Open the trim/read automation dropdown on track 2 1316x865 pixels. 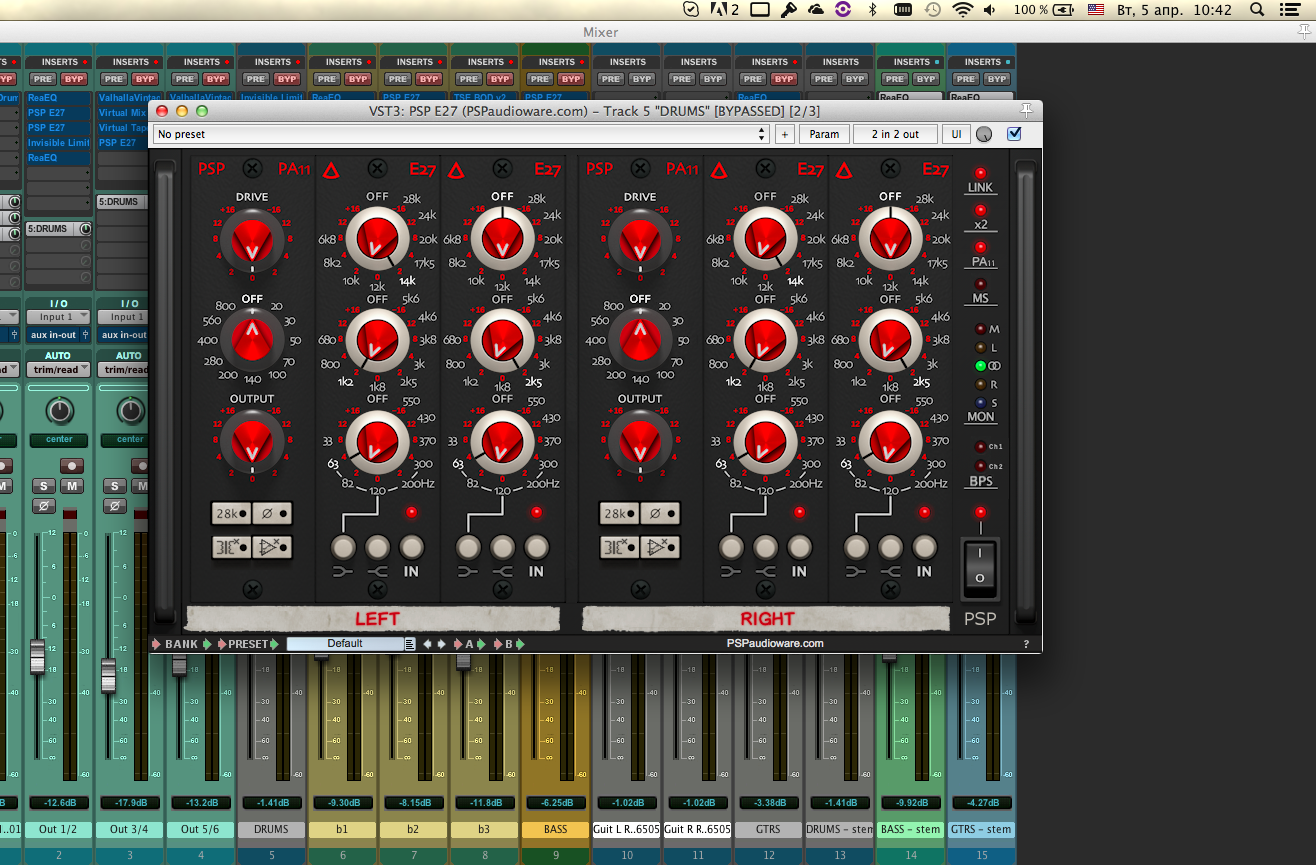point(59,370)
